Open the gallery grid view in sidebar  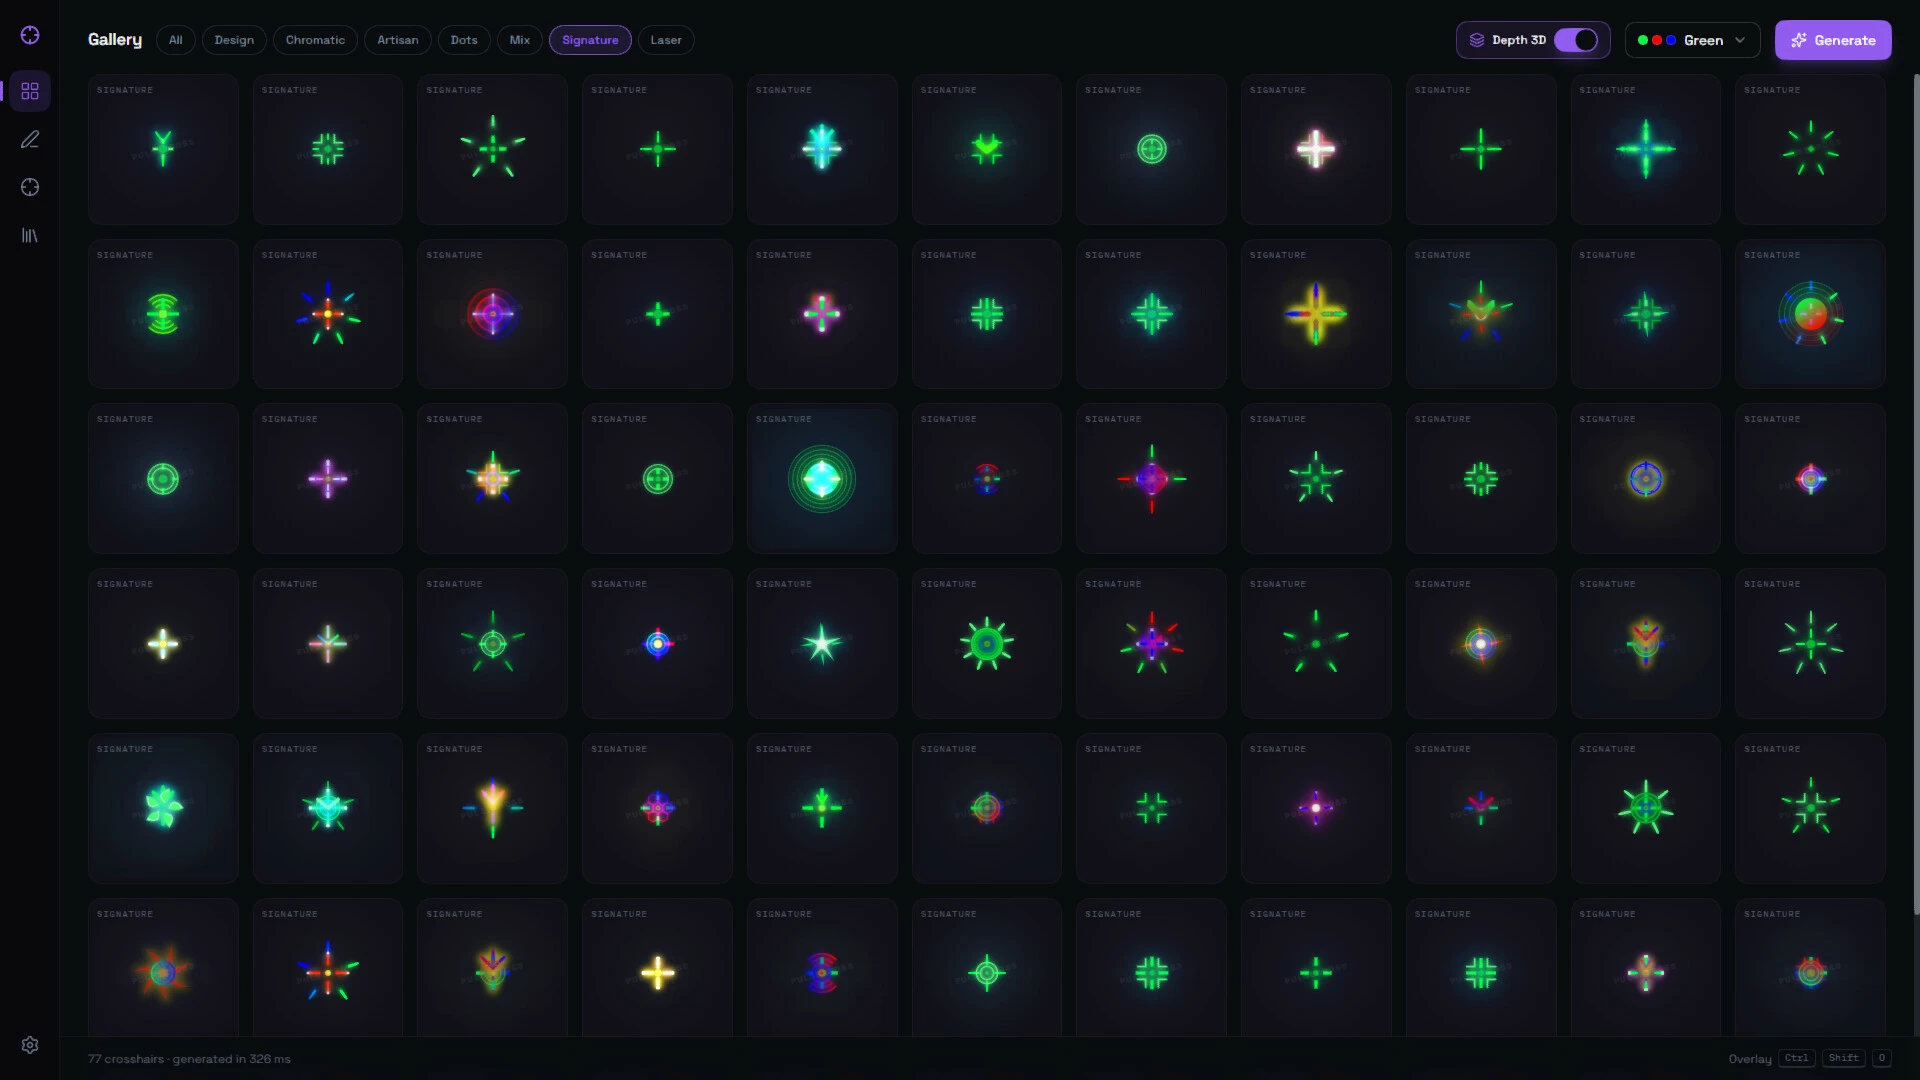tap(30, 91)
